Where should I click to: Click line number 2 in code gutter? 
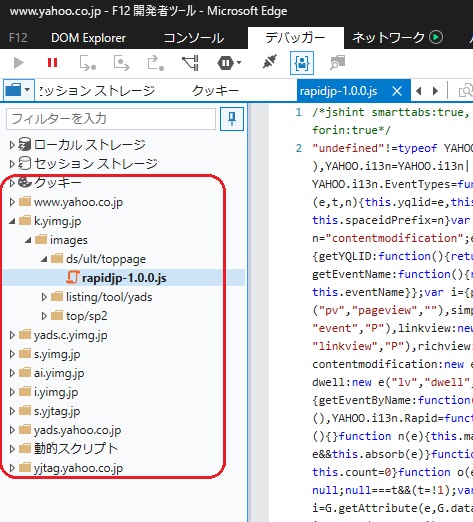(x=299, y=148)
